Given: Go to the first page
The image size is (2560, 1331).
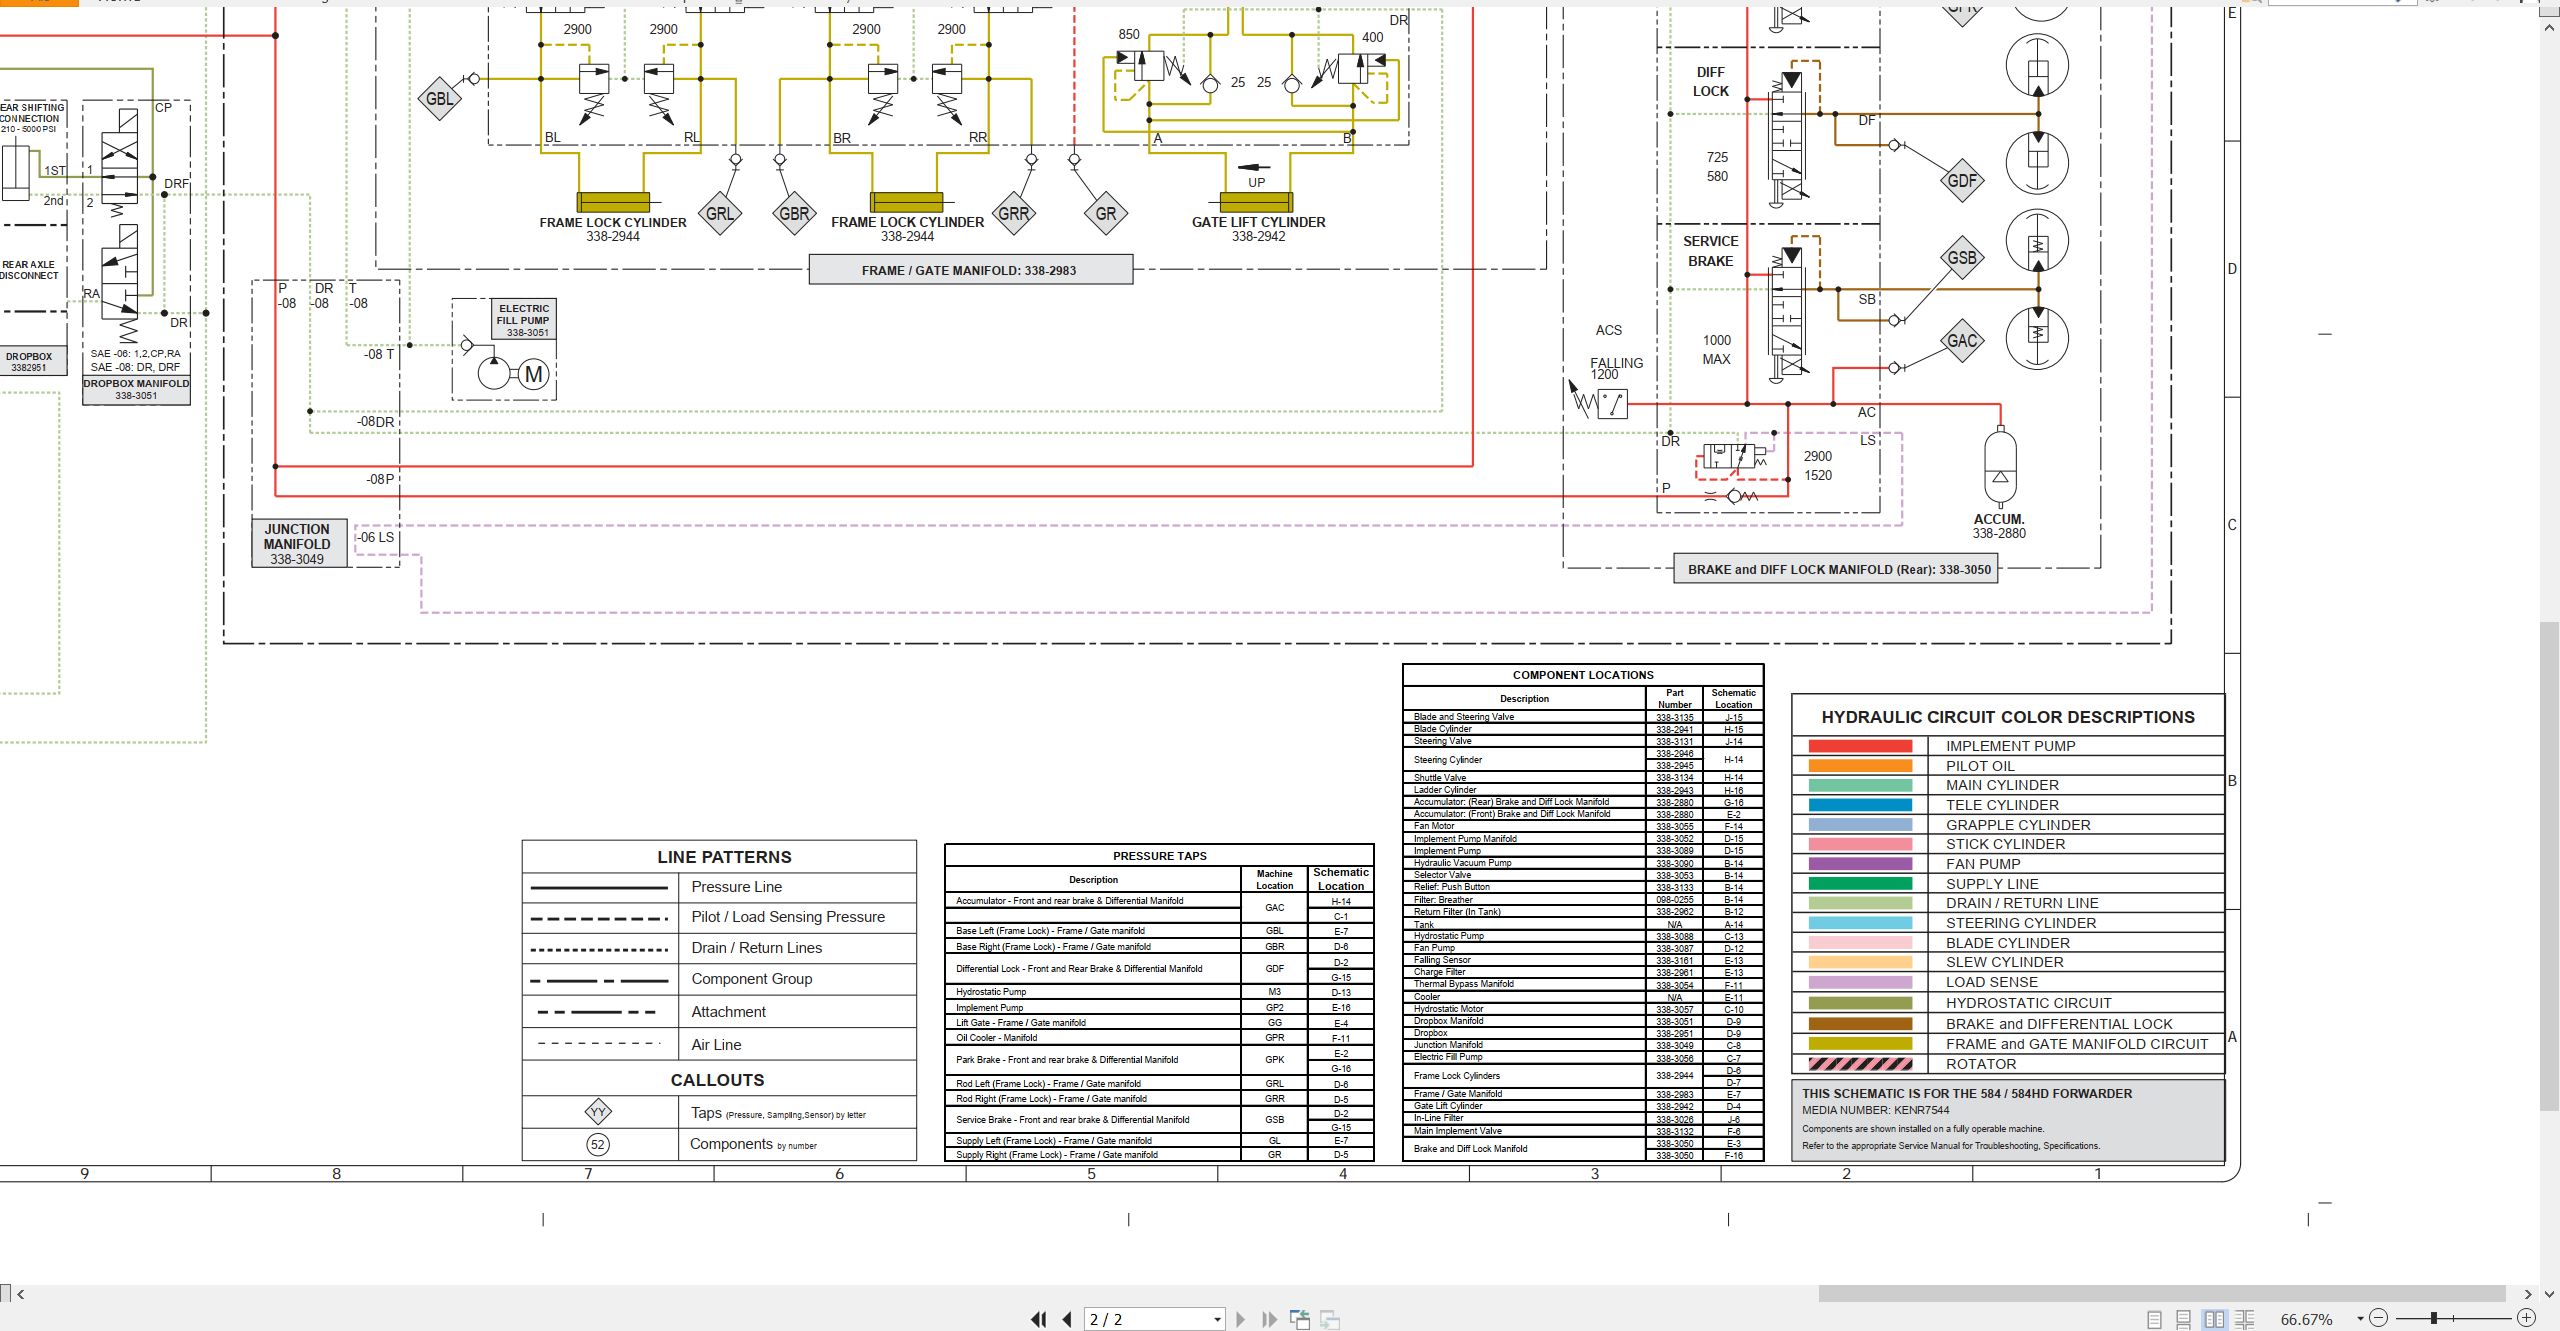Looking at the screenshot, I should point(1039,1319).
